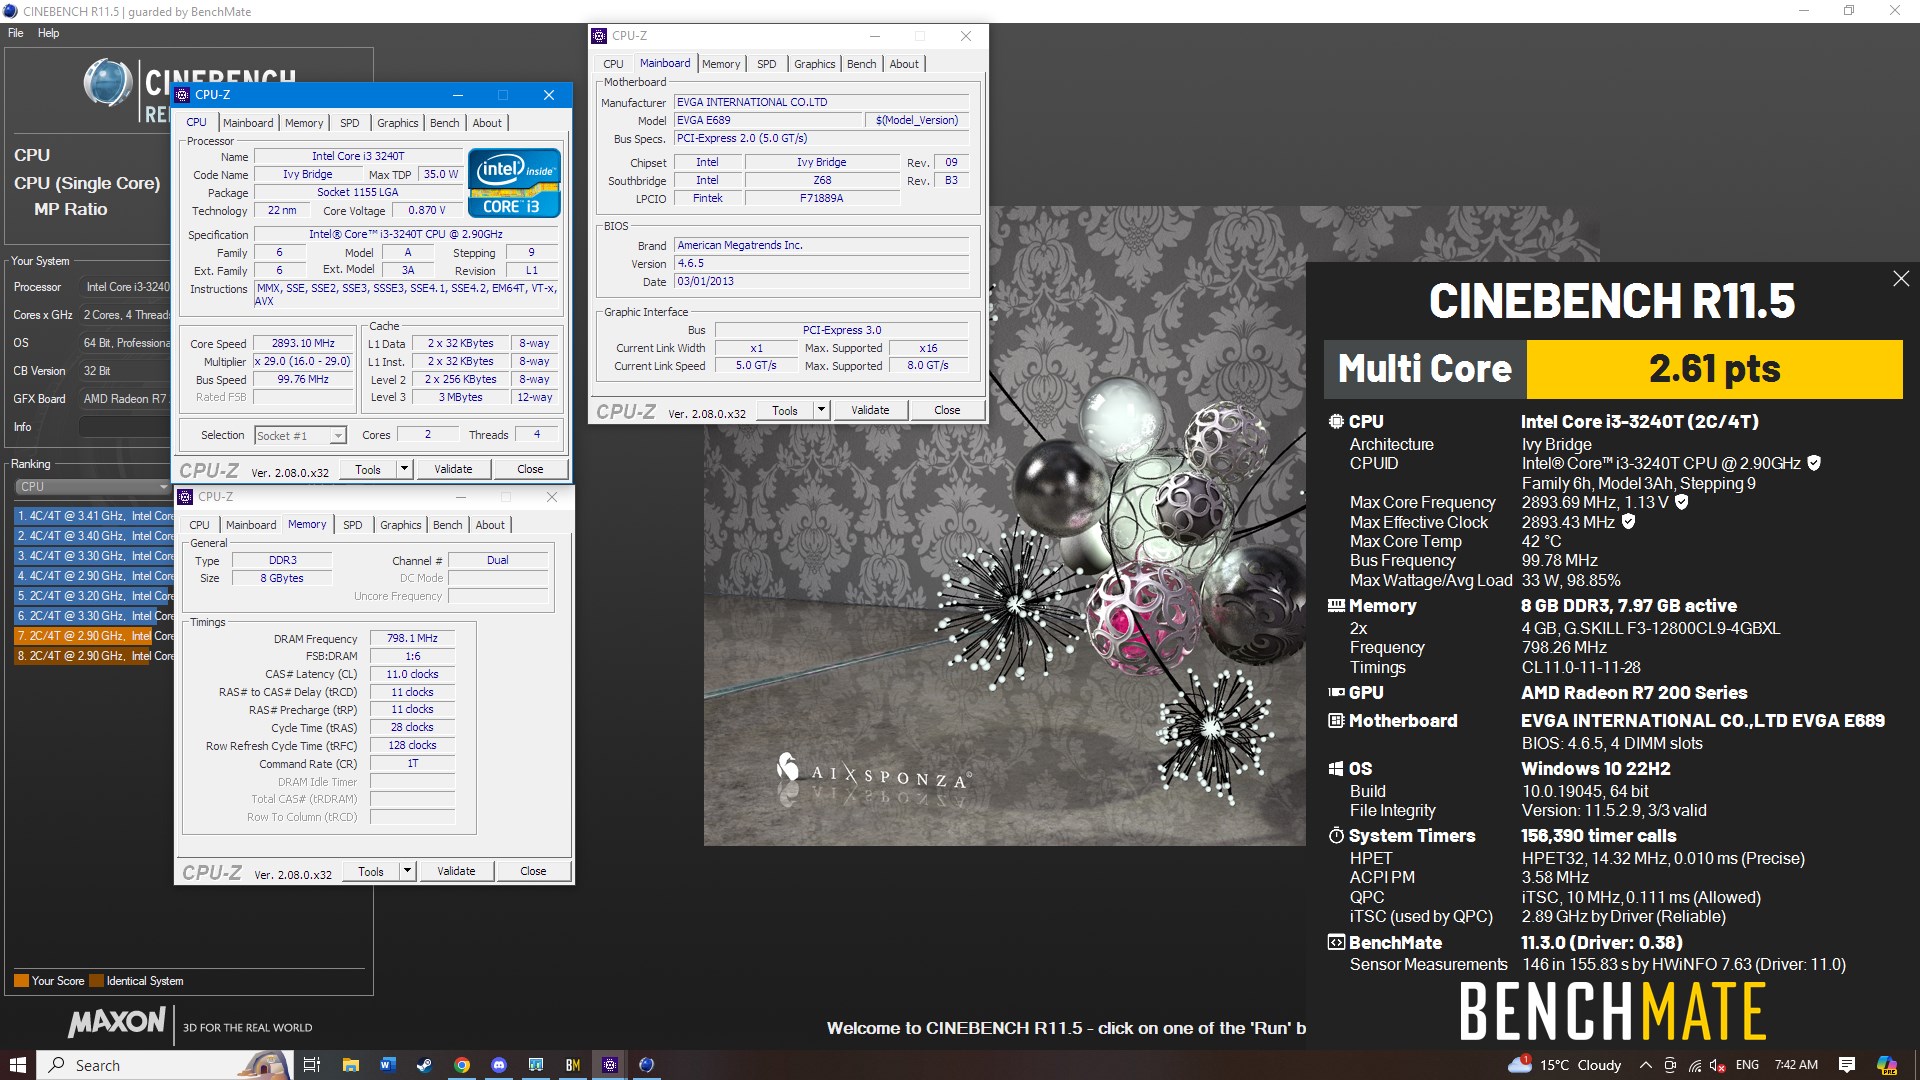Open the CPU ranking dropdown in Cinebench
Viewport: 1920px width, 1080px height.
[92, 486]
